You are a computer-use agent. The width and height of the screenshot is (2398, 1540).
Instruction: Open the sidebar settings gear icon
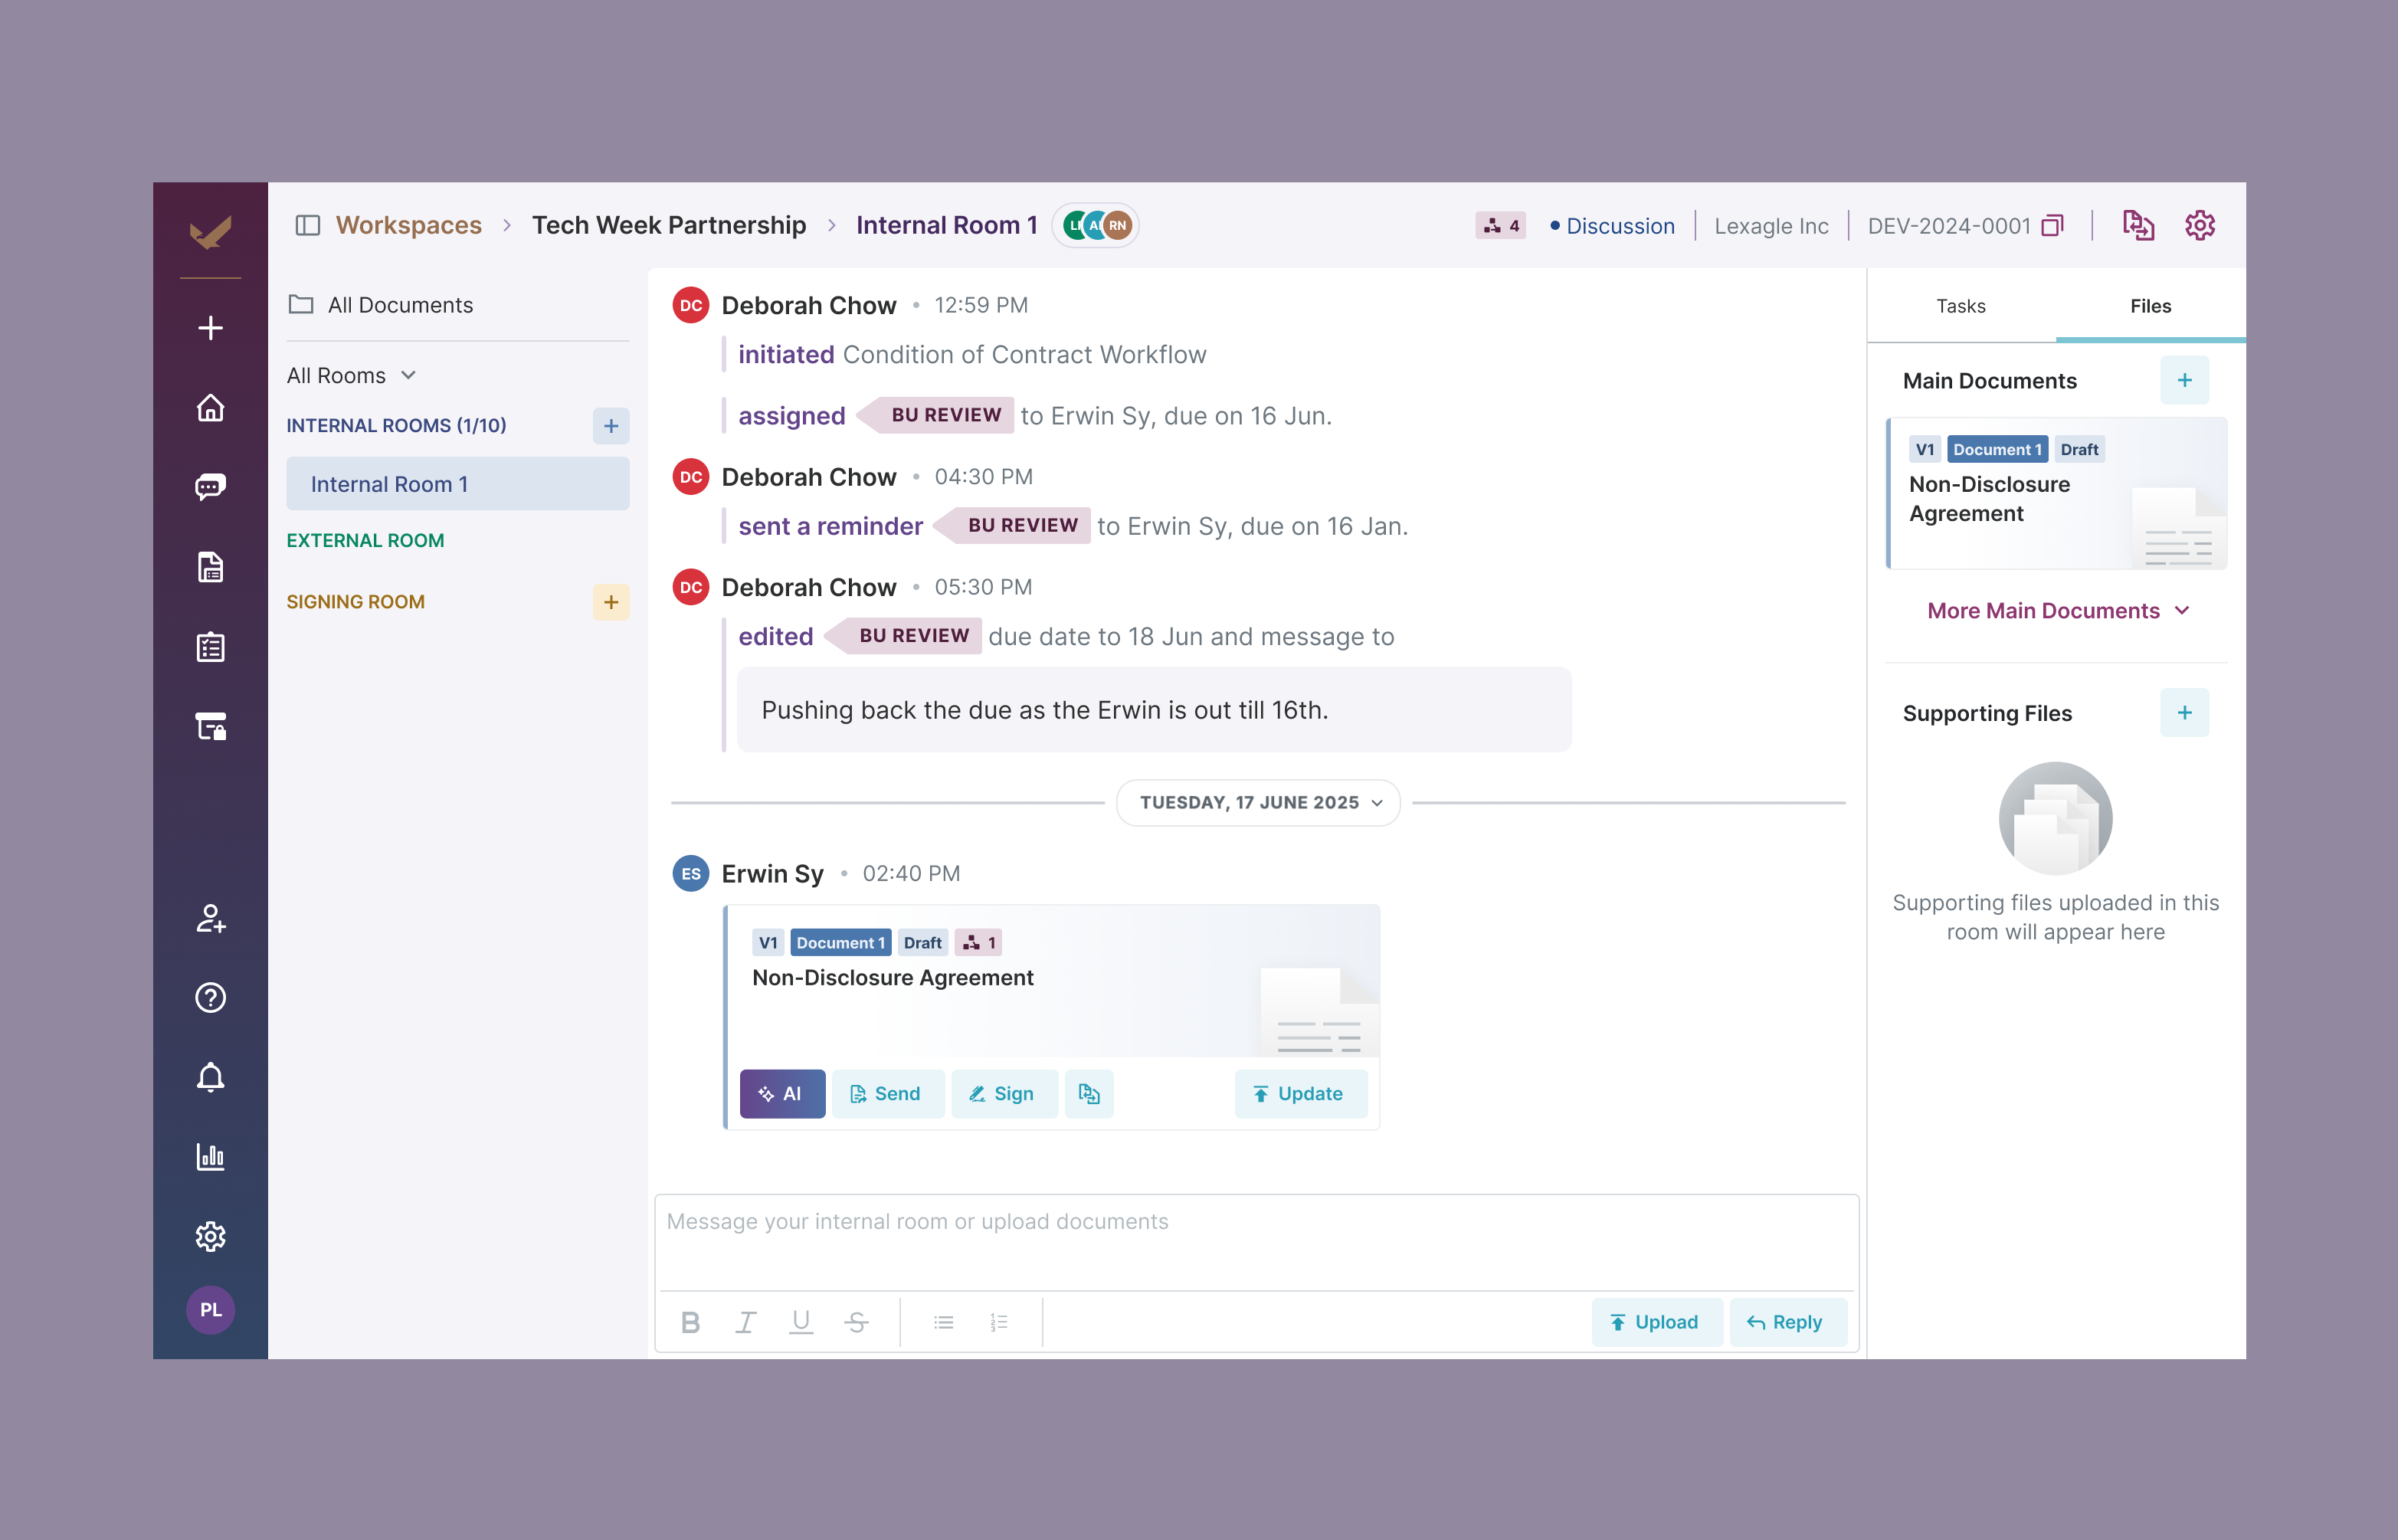pyautogui.click(x=210, y=1237)
